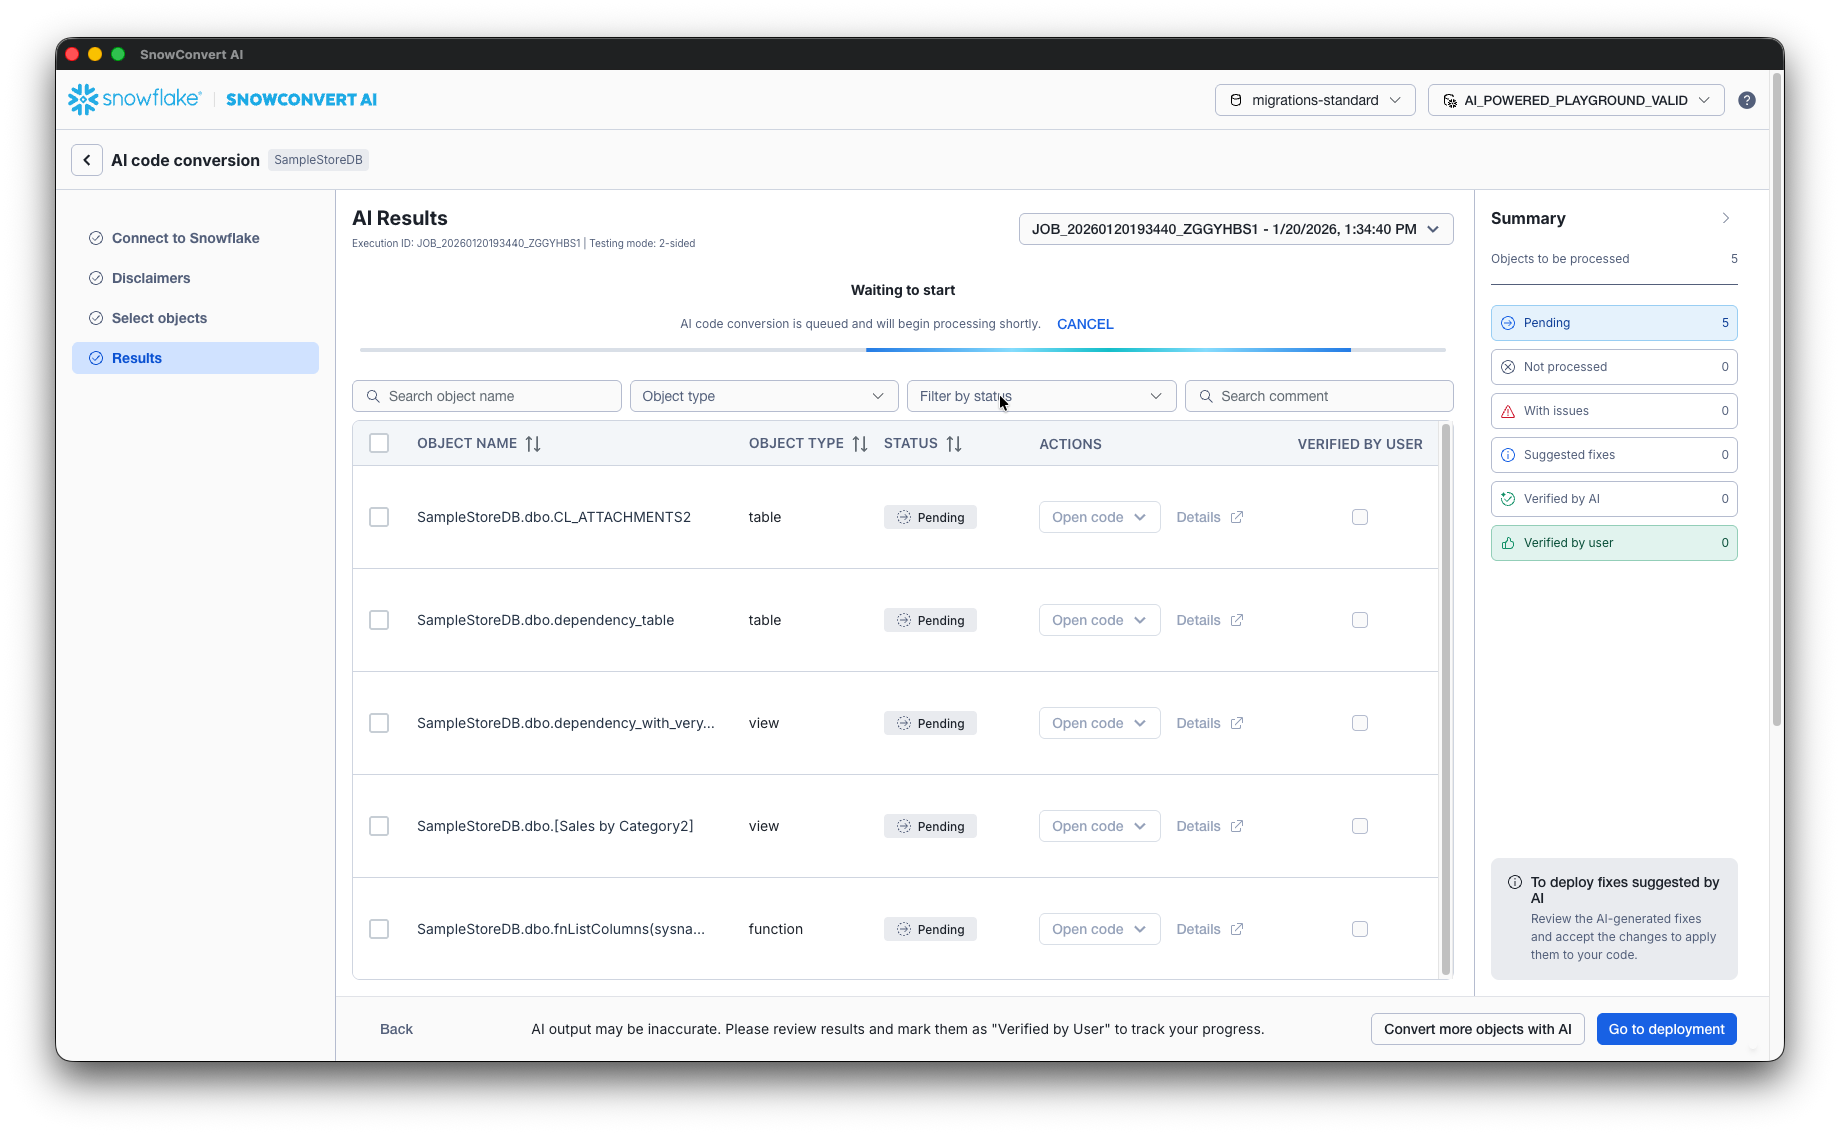Open Connect to Snowflake step

pyautogui.click(x=185, y=238)
